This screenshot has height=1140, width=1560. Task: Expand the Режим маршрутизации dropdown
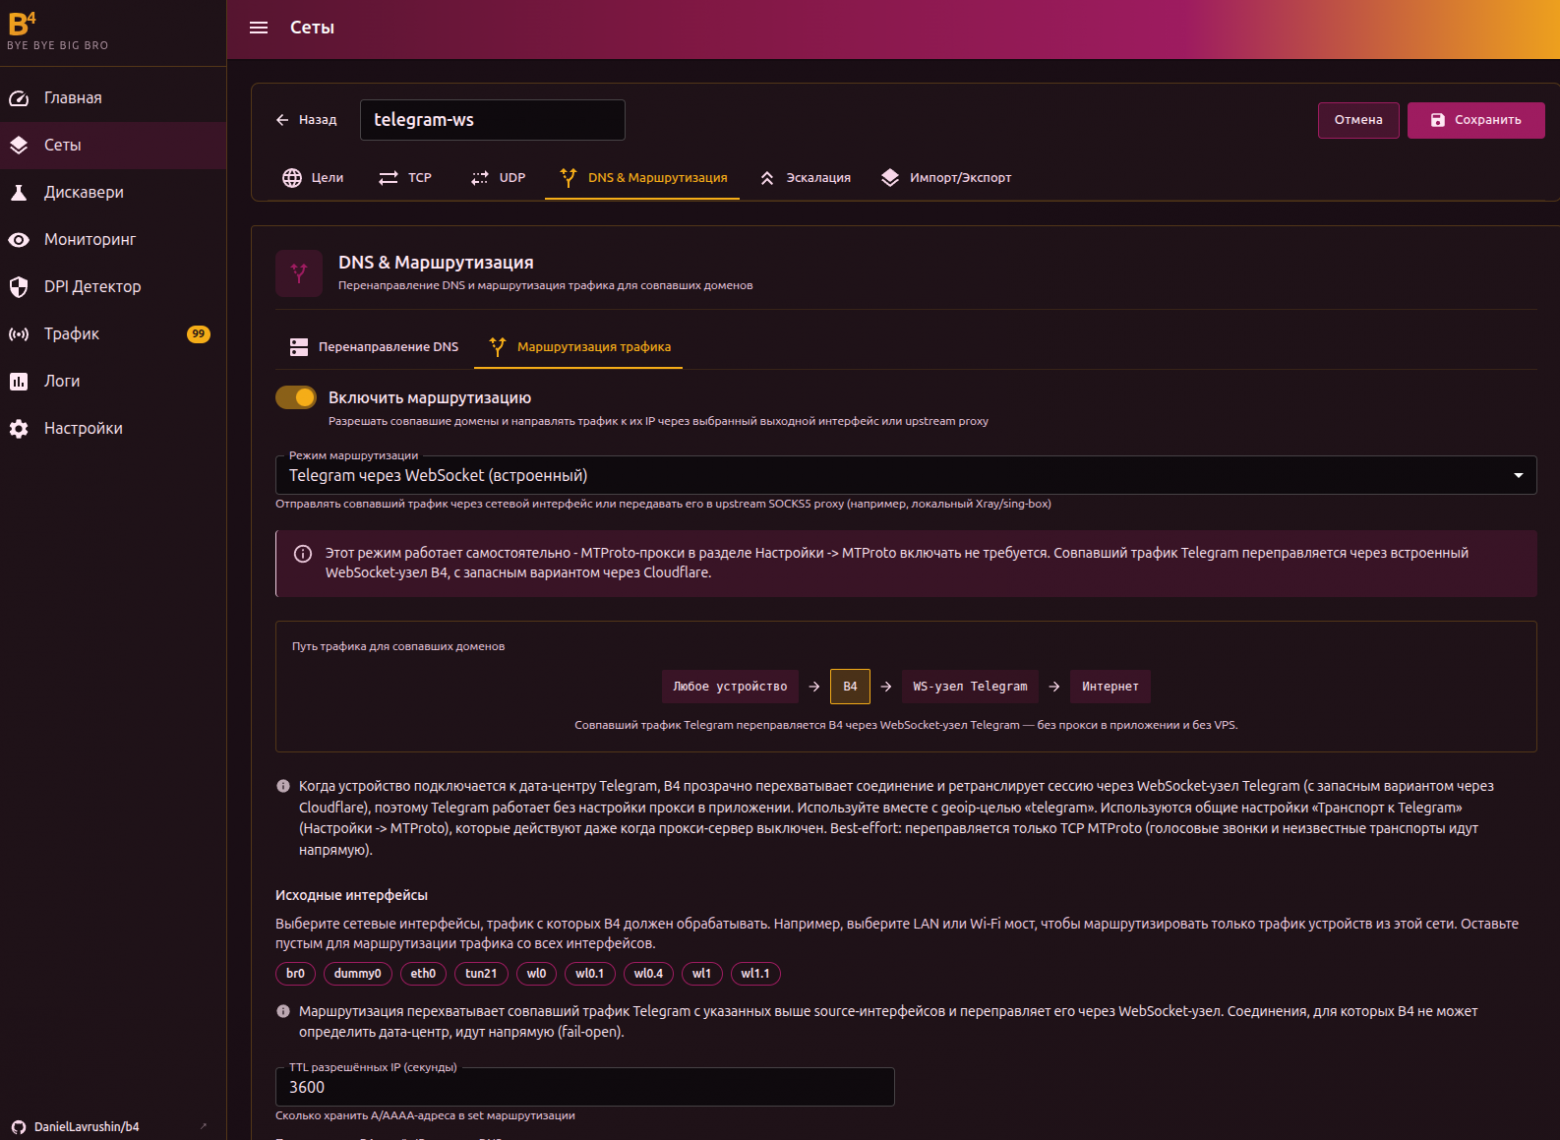pos(906,476)
